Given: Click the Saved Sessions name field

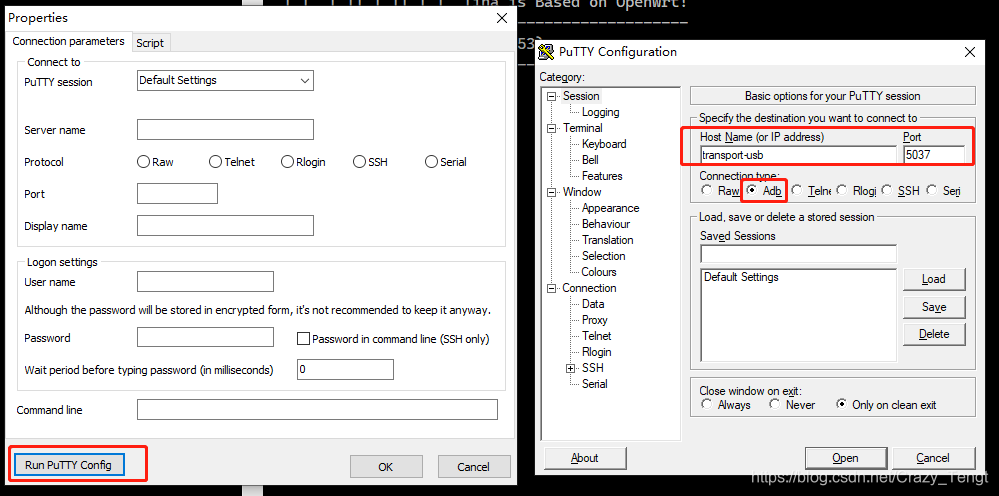Looking at the screenshot, I should (798, 253).
